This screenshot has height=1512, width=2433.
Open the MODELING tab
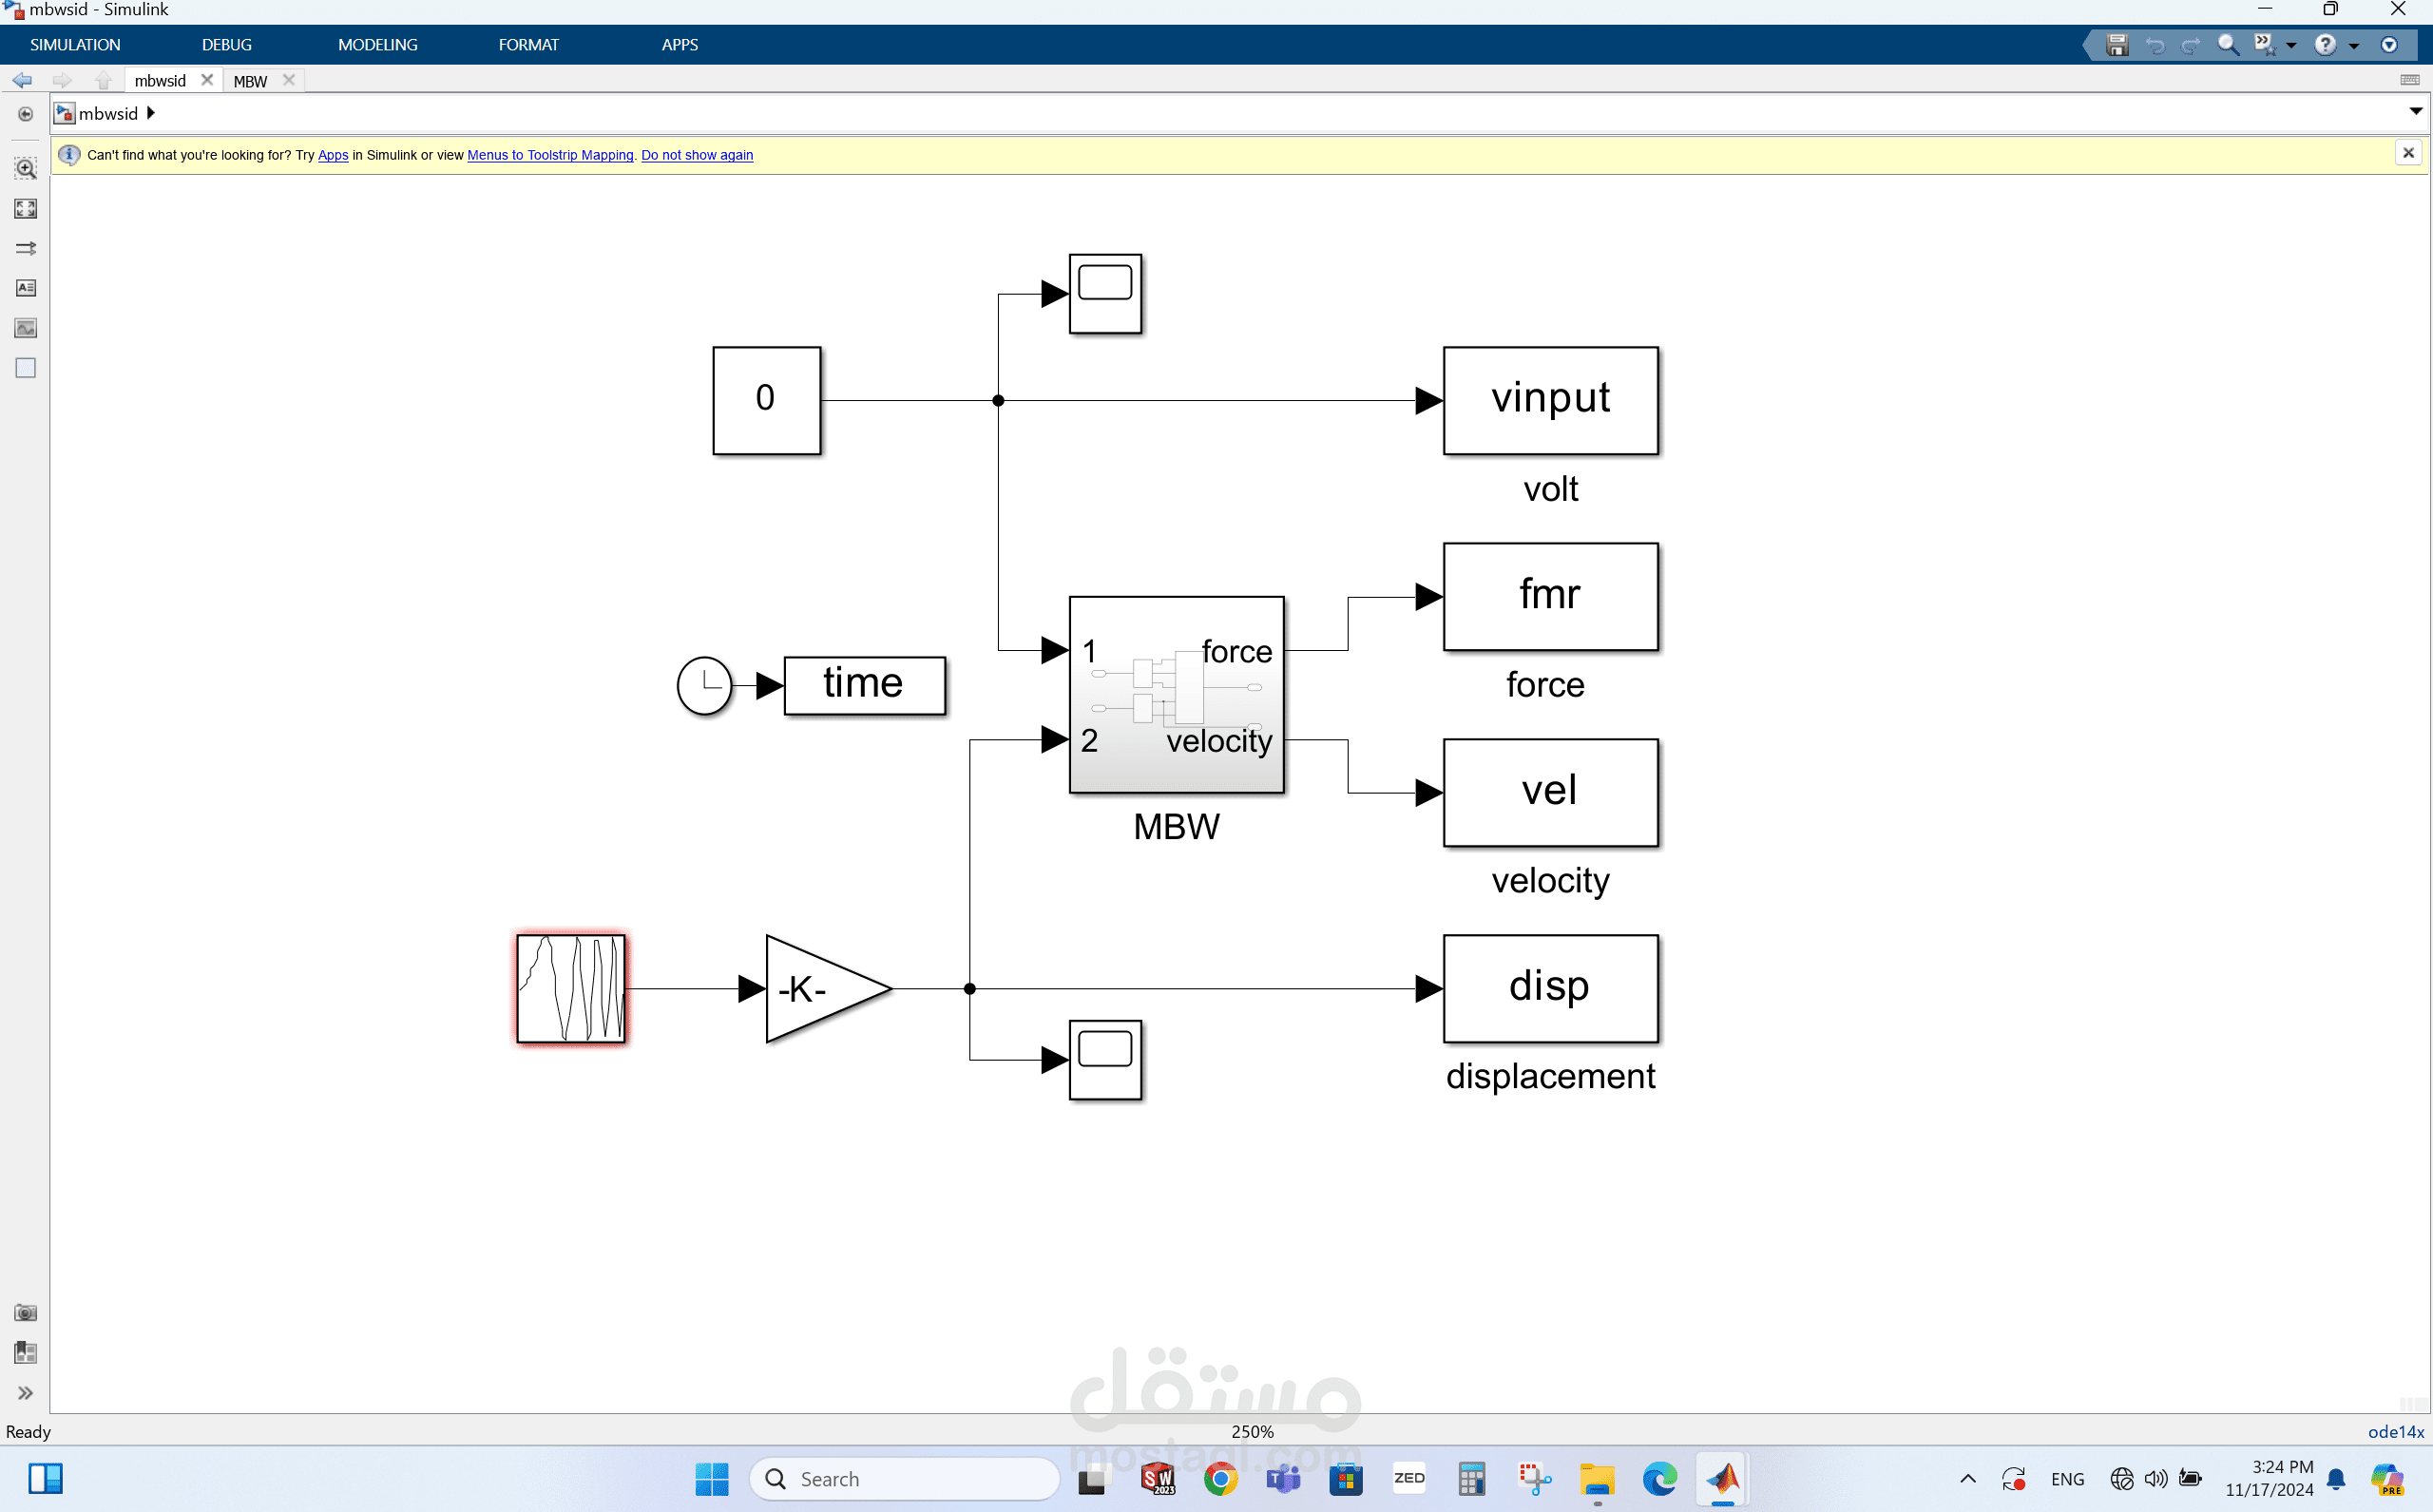(377, 45)
